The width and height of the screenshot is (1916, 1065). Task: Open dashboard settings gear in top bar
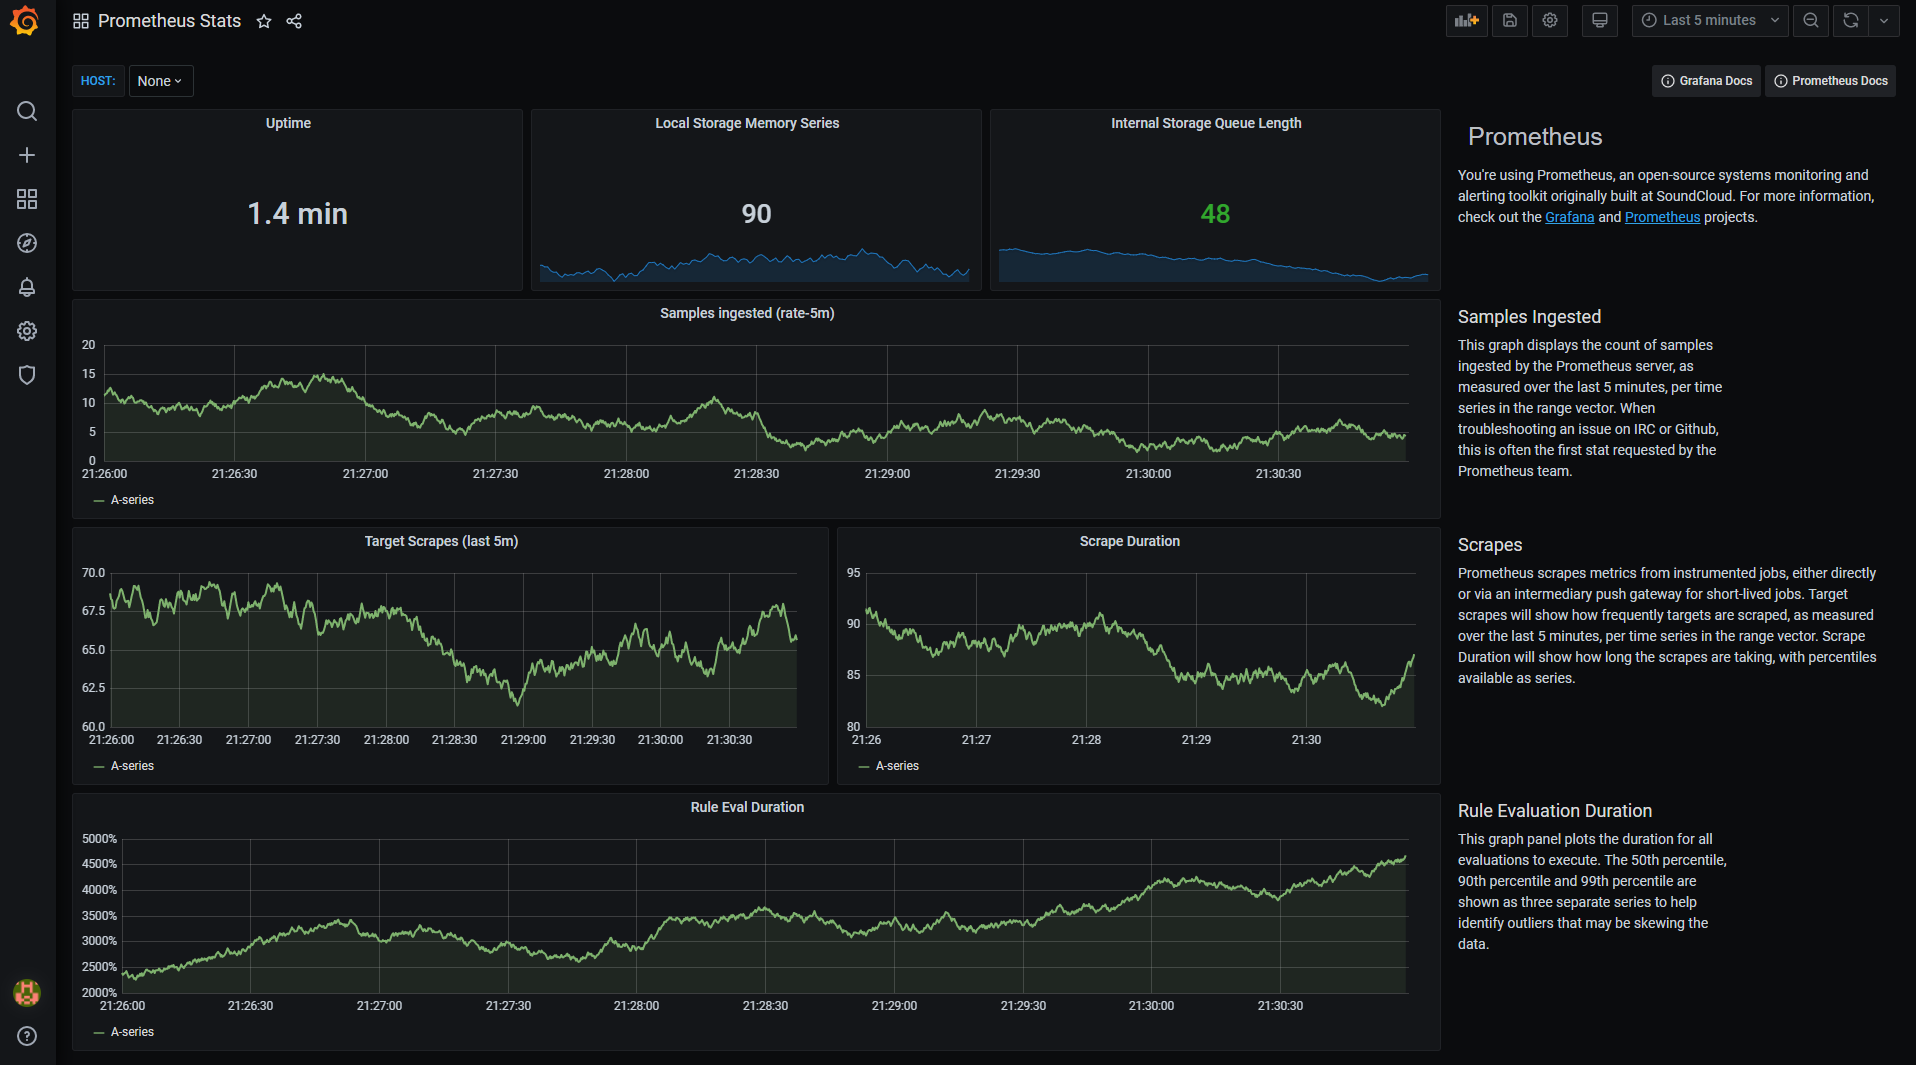[1550, 20]
